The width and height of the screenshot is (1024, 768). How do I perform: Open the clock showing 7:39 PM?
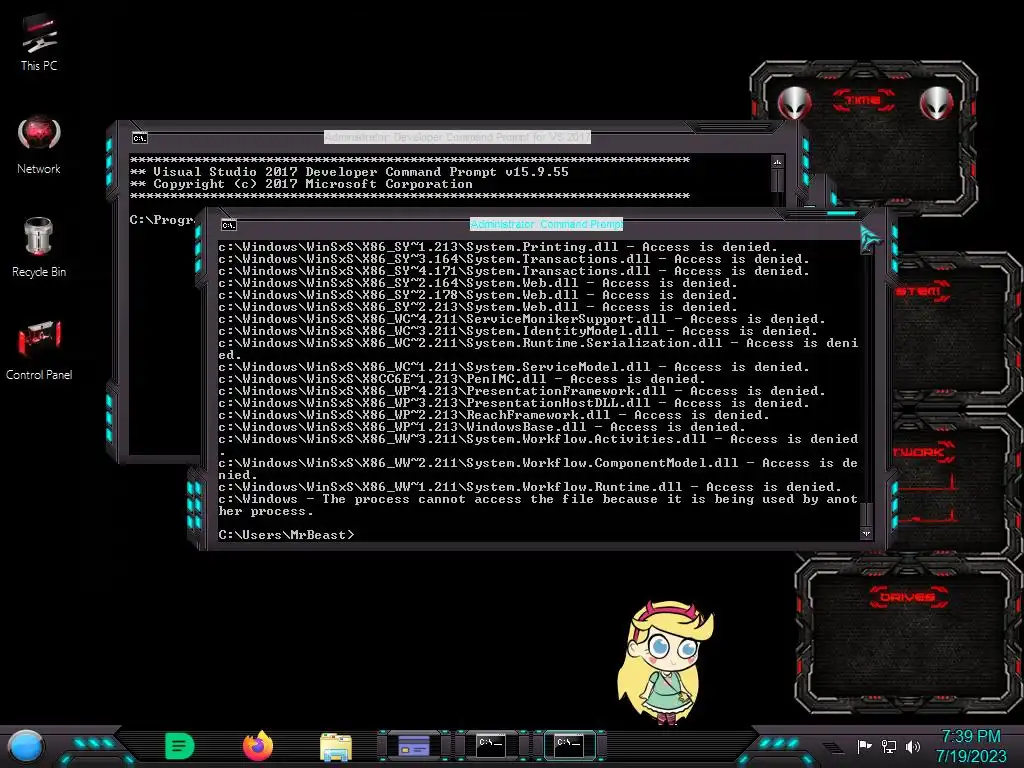point(971,737)
